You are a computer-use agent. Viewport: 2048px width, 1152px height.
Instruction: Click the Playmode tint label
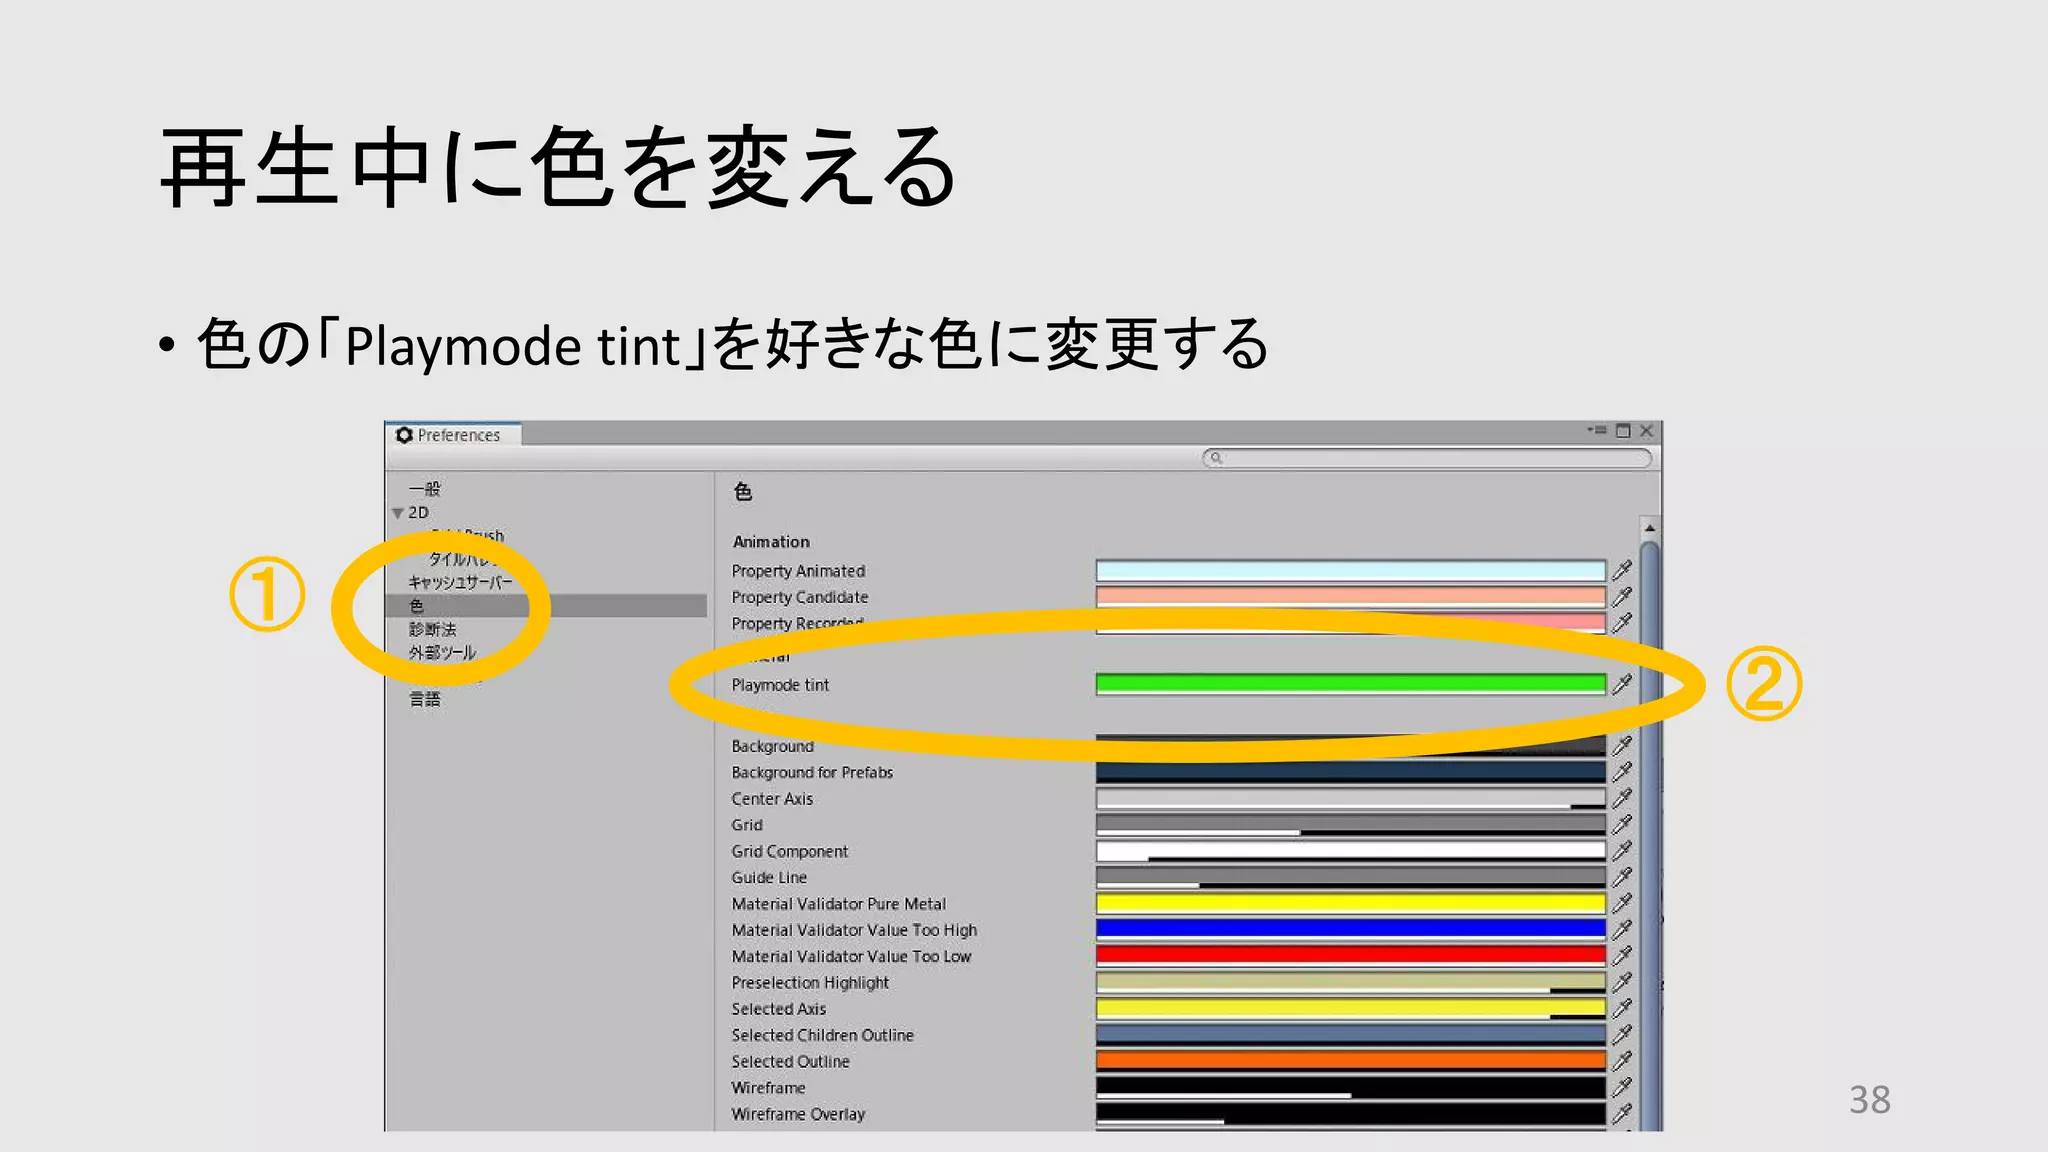coord(780,685)
